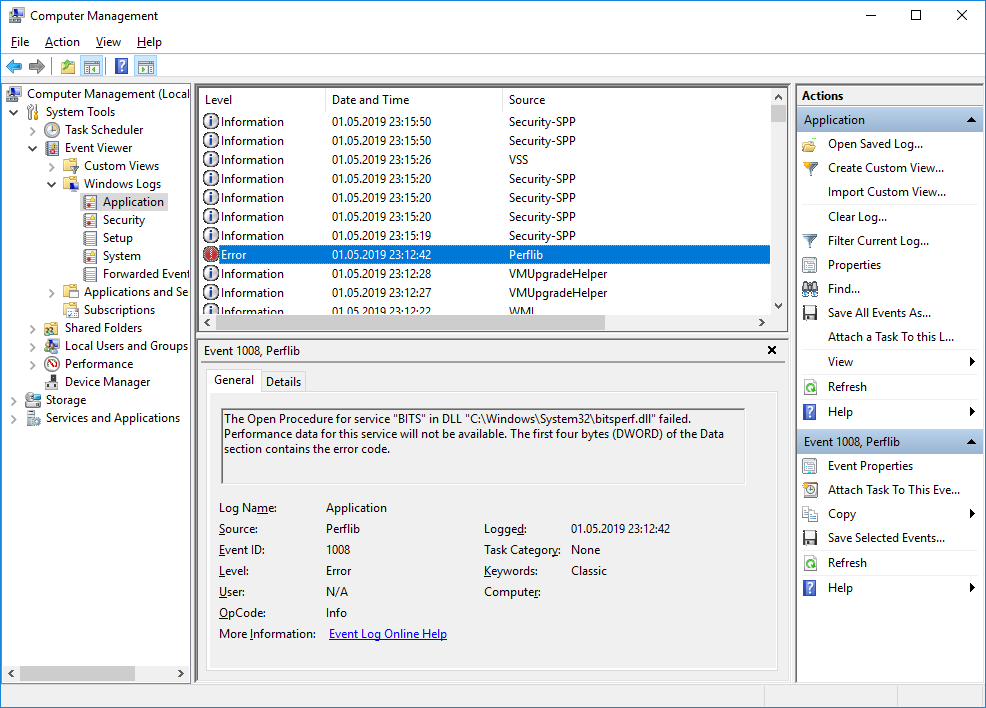Click the Create Custom View funnel icon
The height and width of the screenshot is (708, 986).
(811, 169)
